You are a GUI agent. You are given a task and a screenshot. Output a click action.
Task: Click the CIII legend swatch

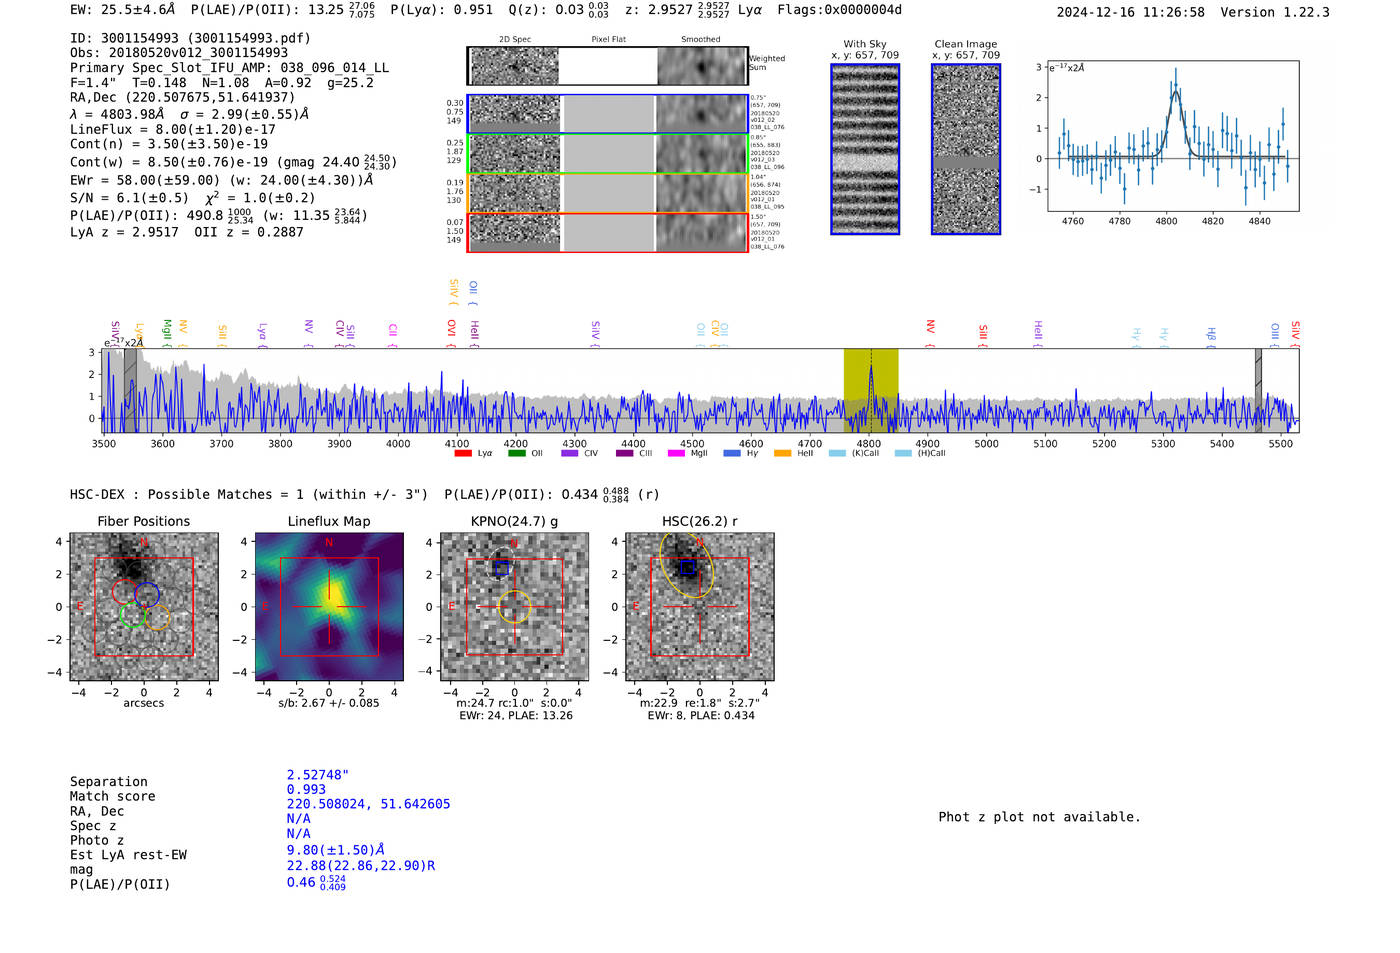pyautogui.click(x=624, y=453)
